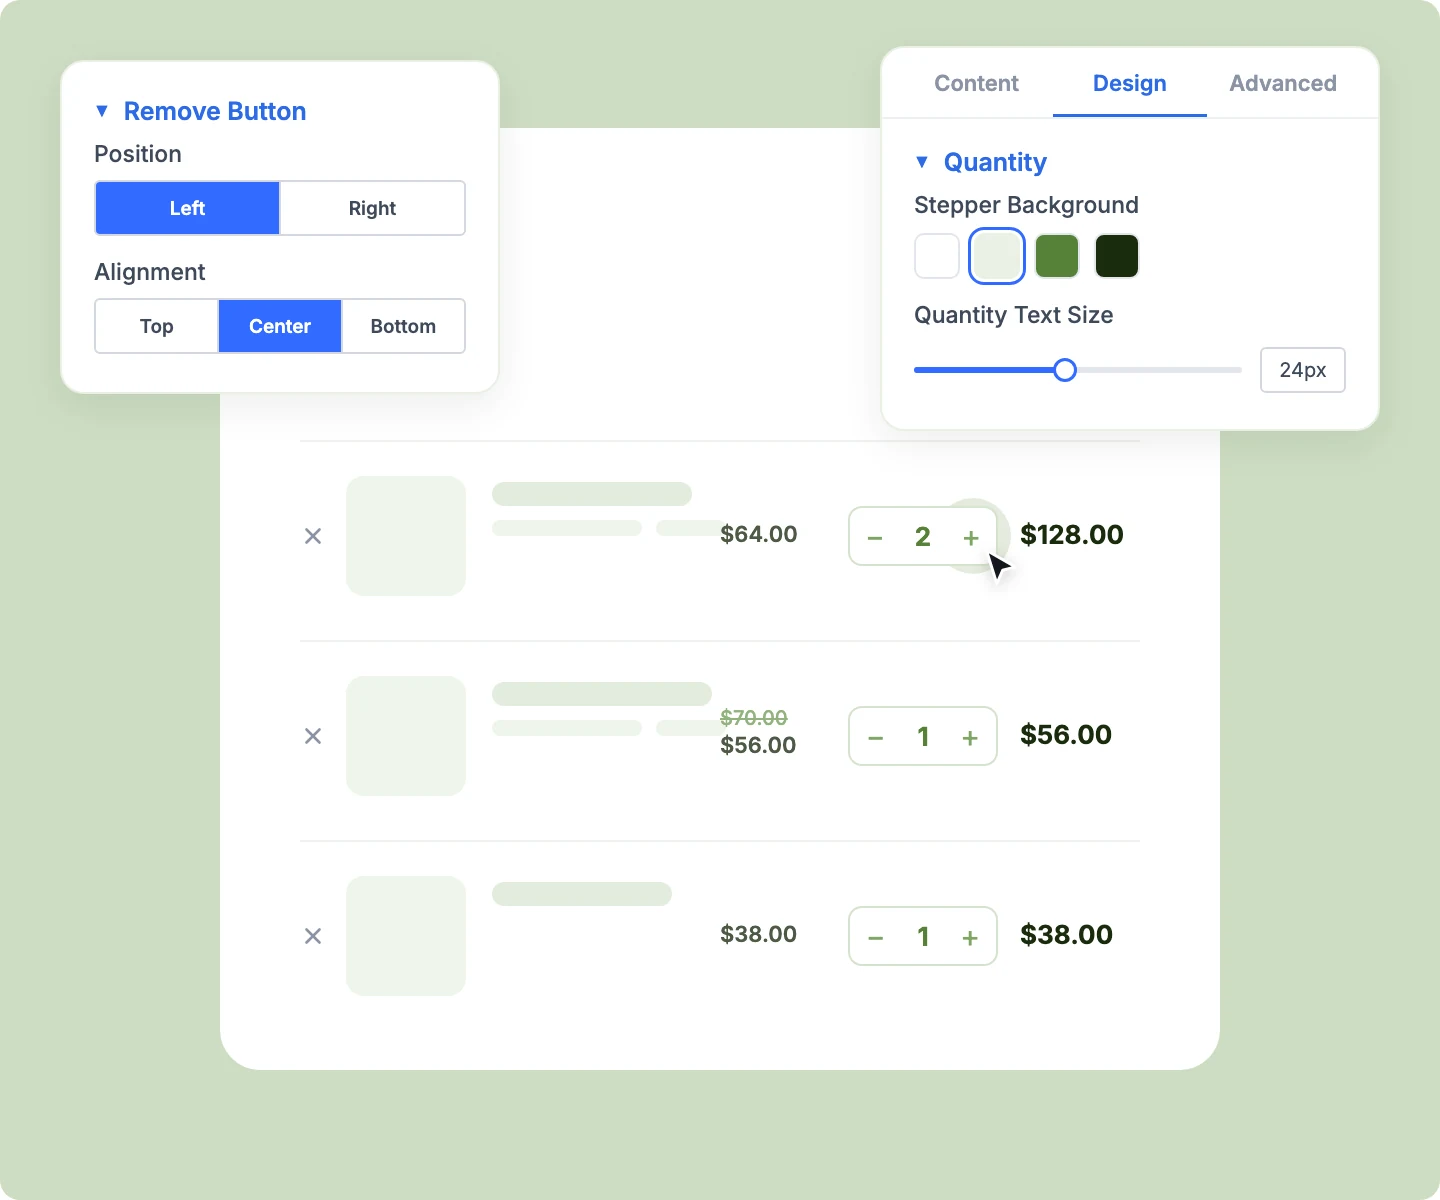Choose Bottom alignment
Screen dimensions: 1440x1200
click(403, 326)
